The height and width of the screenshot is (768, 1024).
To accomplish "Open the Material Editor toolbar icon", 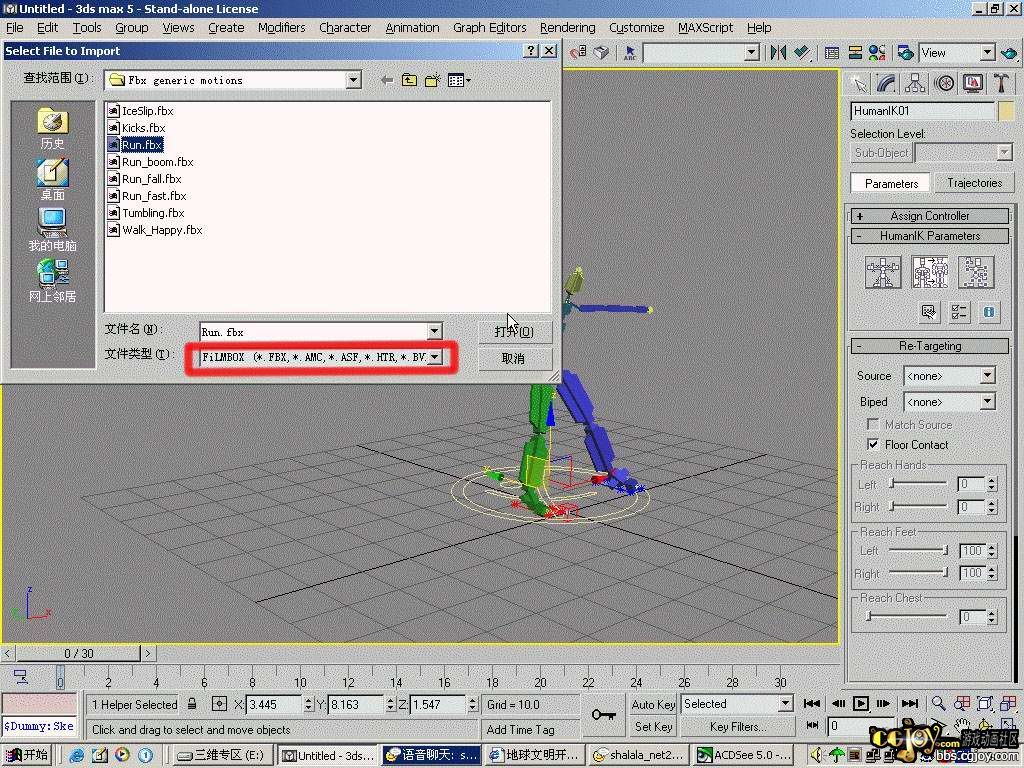I will click(x=877, y=52).
